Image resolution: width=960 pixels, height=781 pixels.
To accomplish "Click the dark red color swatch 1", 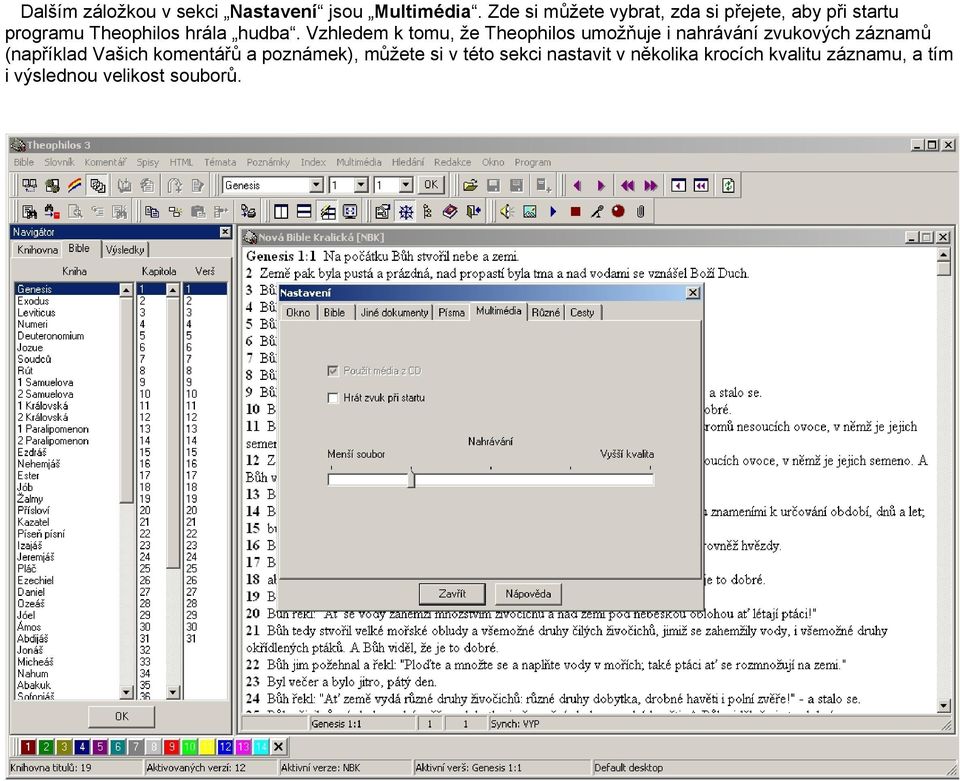I will [28, 746].
